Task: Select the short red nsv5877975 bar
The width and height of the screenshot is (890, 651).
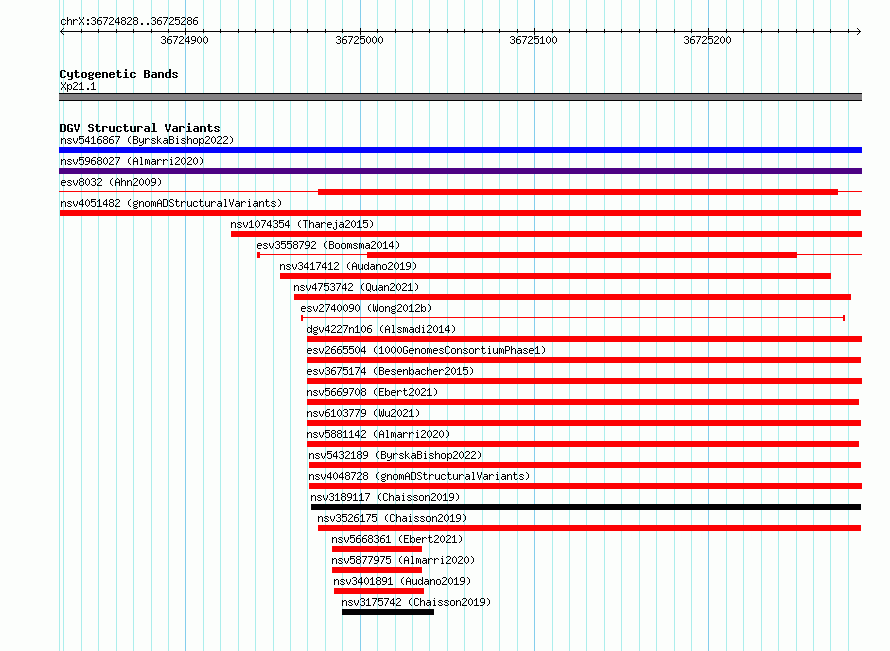Action: (x=377, y=570)
